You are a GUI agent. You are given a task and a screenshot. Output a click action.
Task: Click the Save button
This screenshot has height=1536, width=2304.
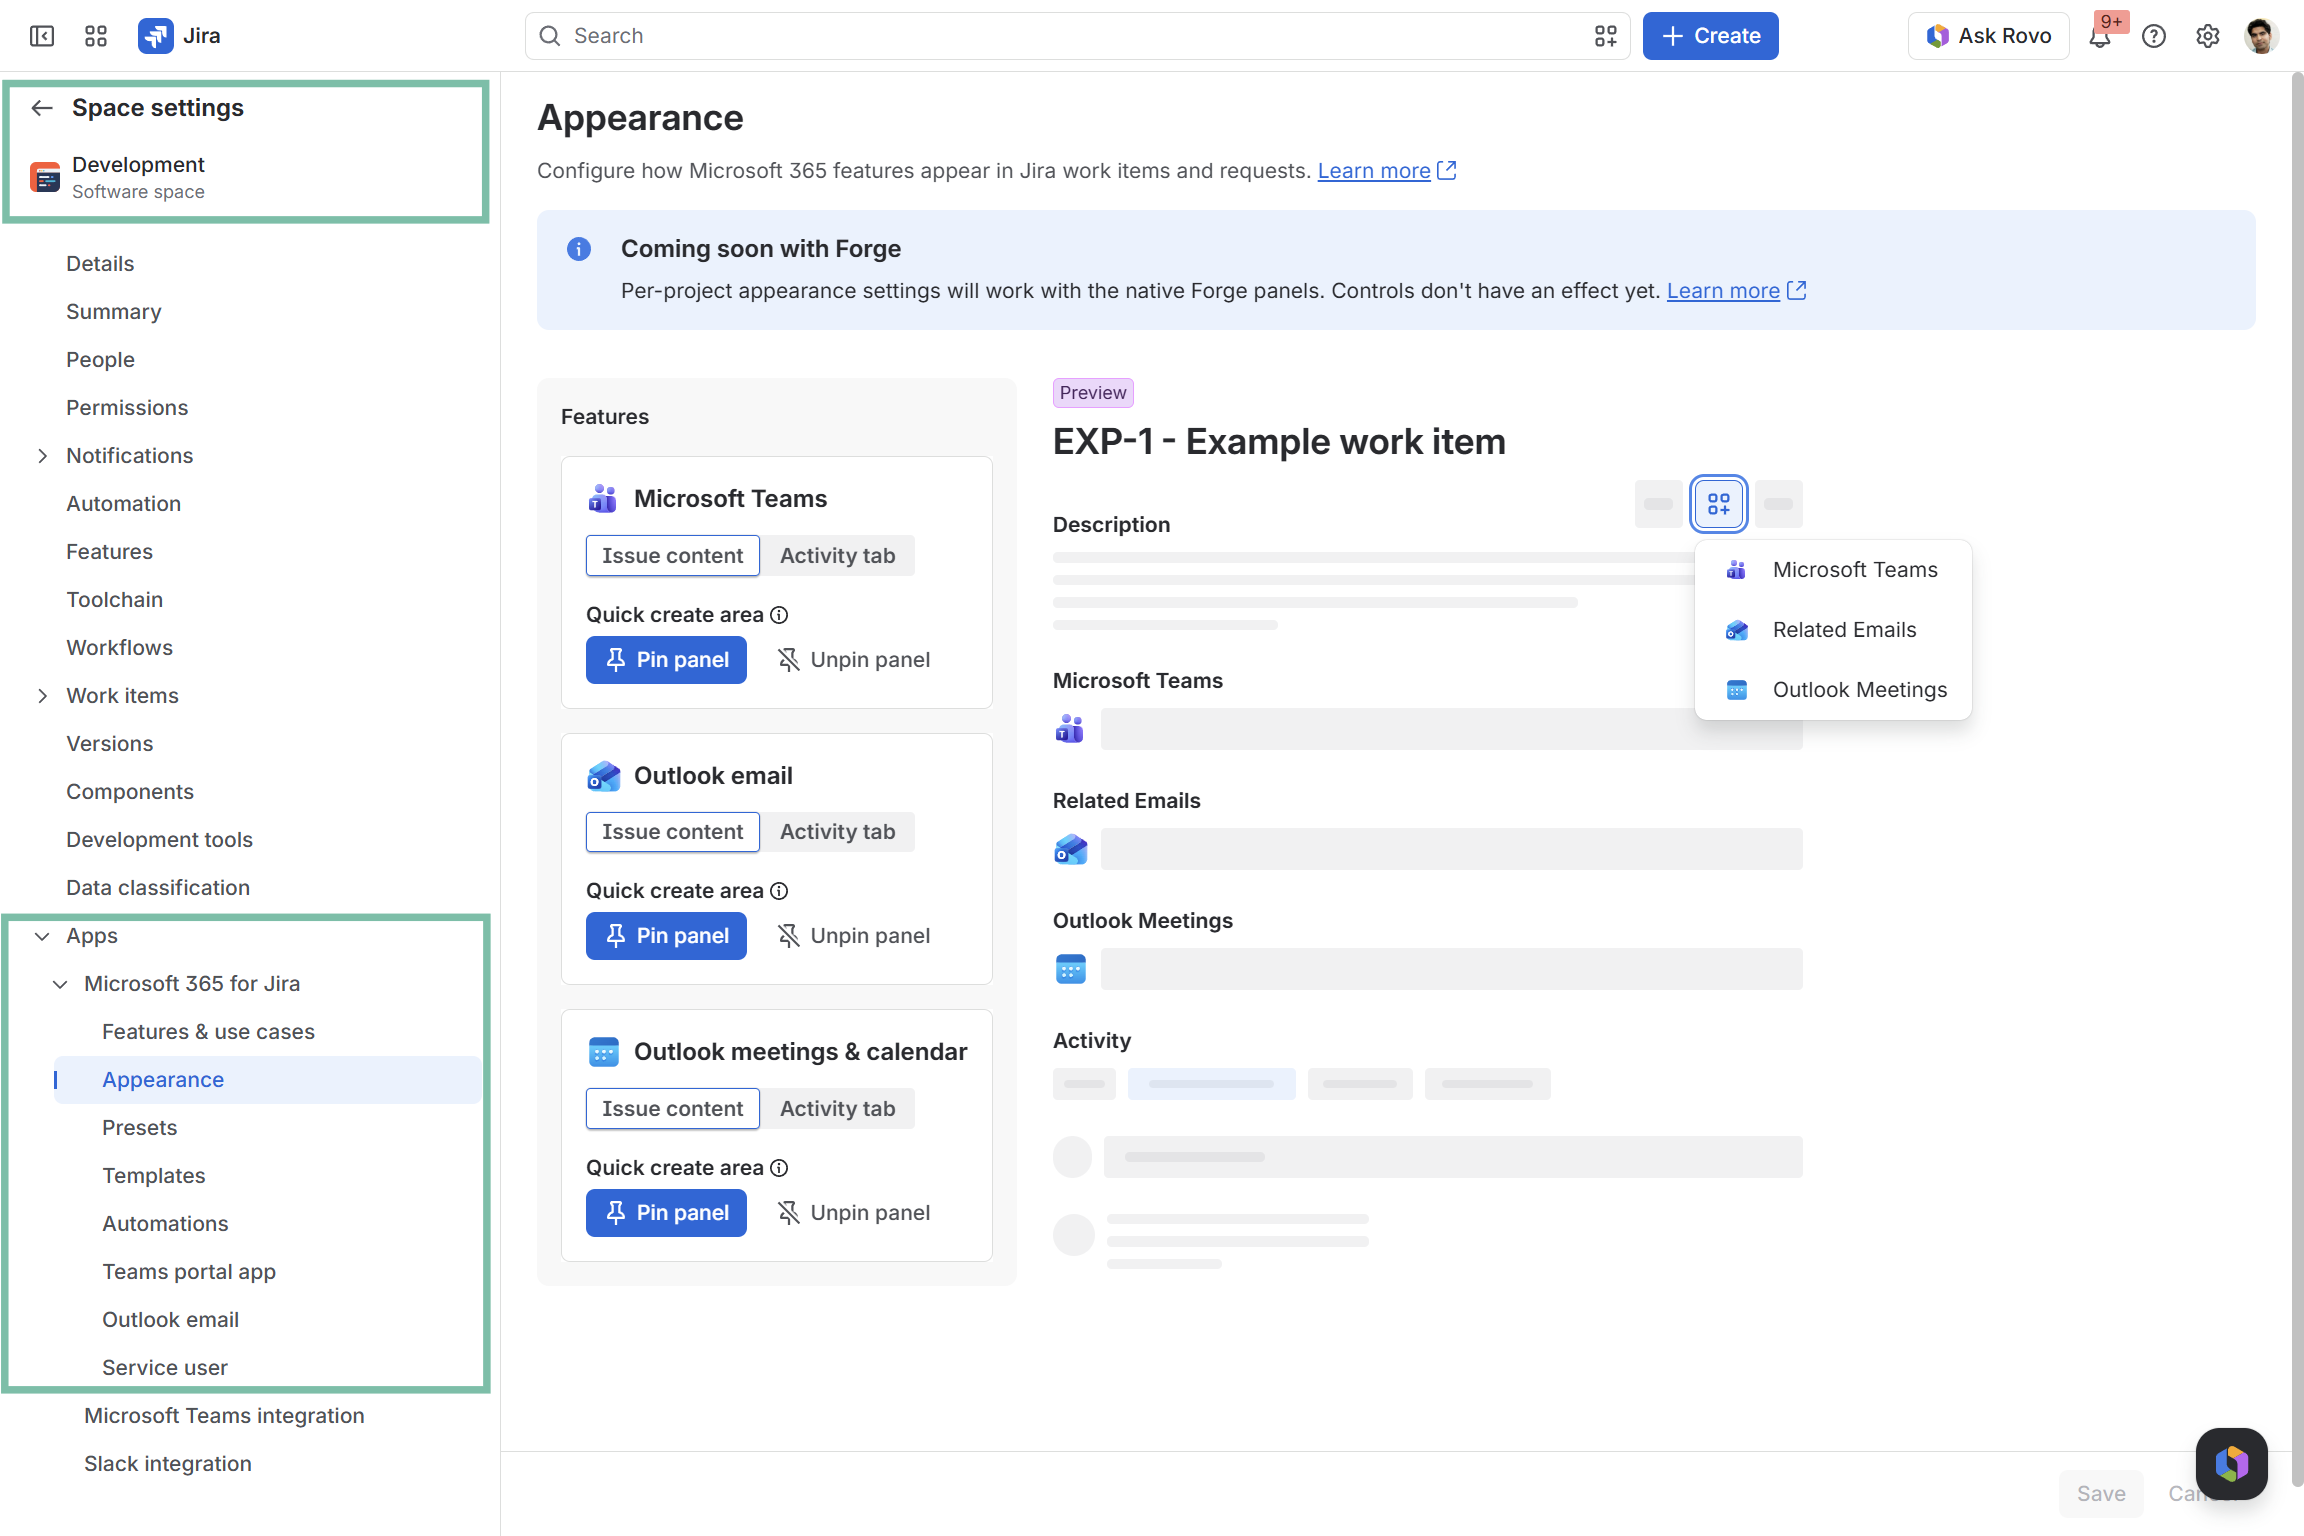pos(2101,1493)
